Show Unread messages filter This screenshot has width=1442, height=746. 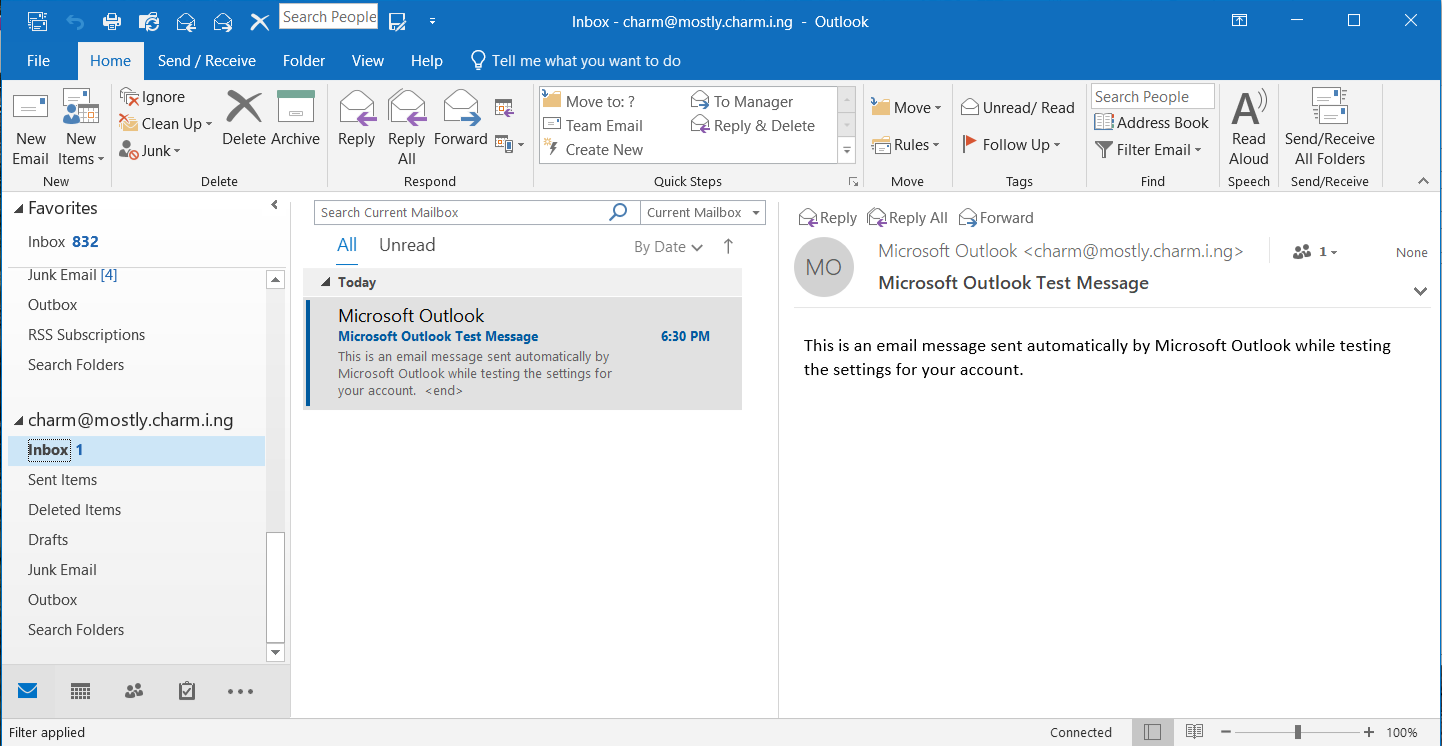pos(407,245)
